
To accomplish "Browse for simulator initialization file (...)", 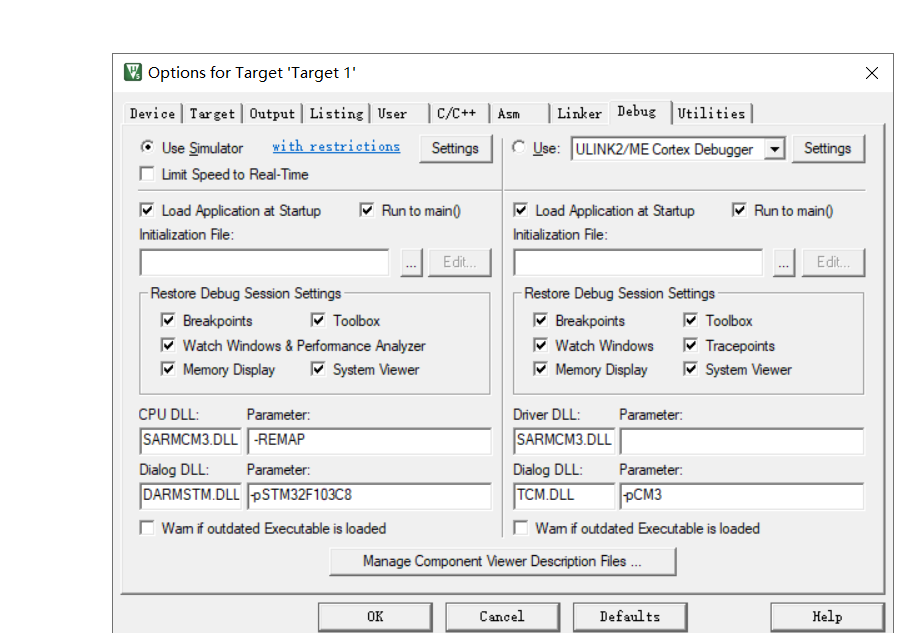I will coord(411,262).
